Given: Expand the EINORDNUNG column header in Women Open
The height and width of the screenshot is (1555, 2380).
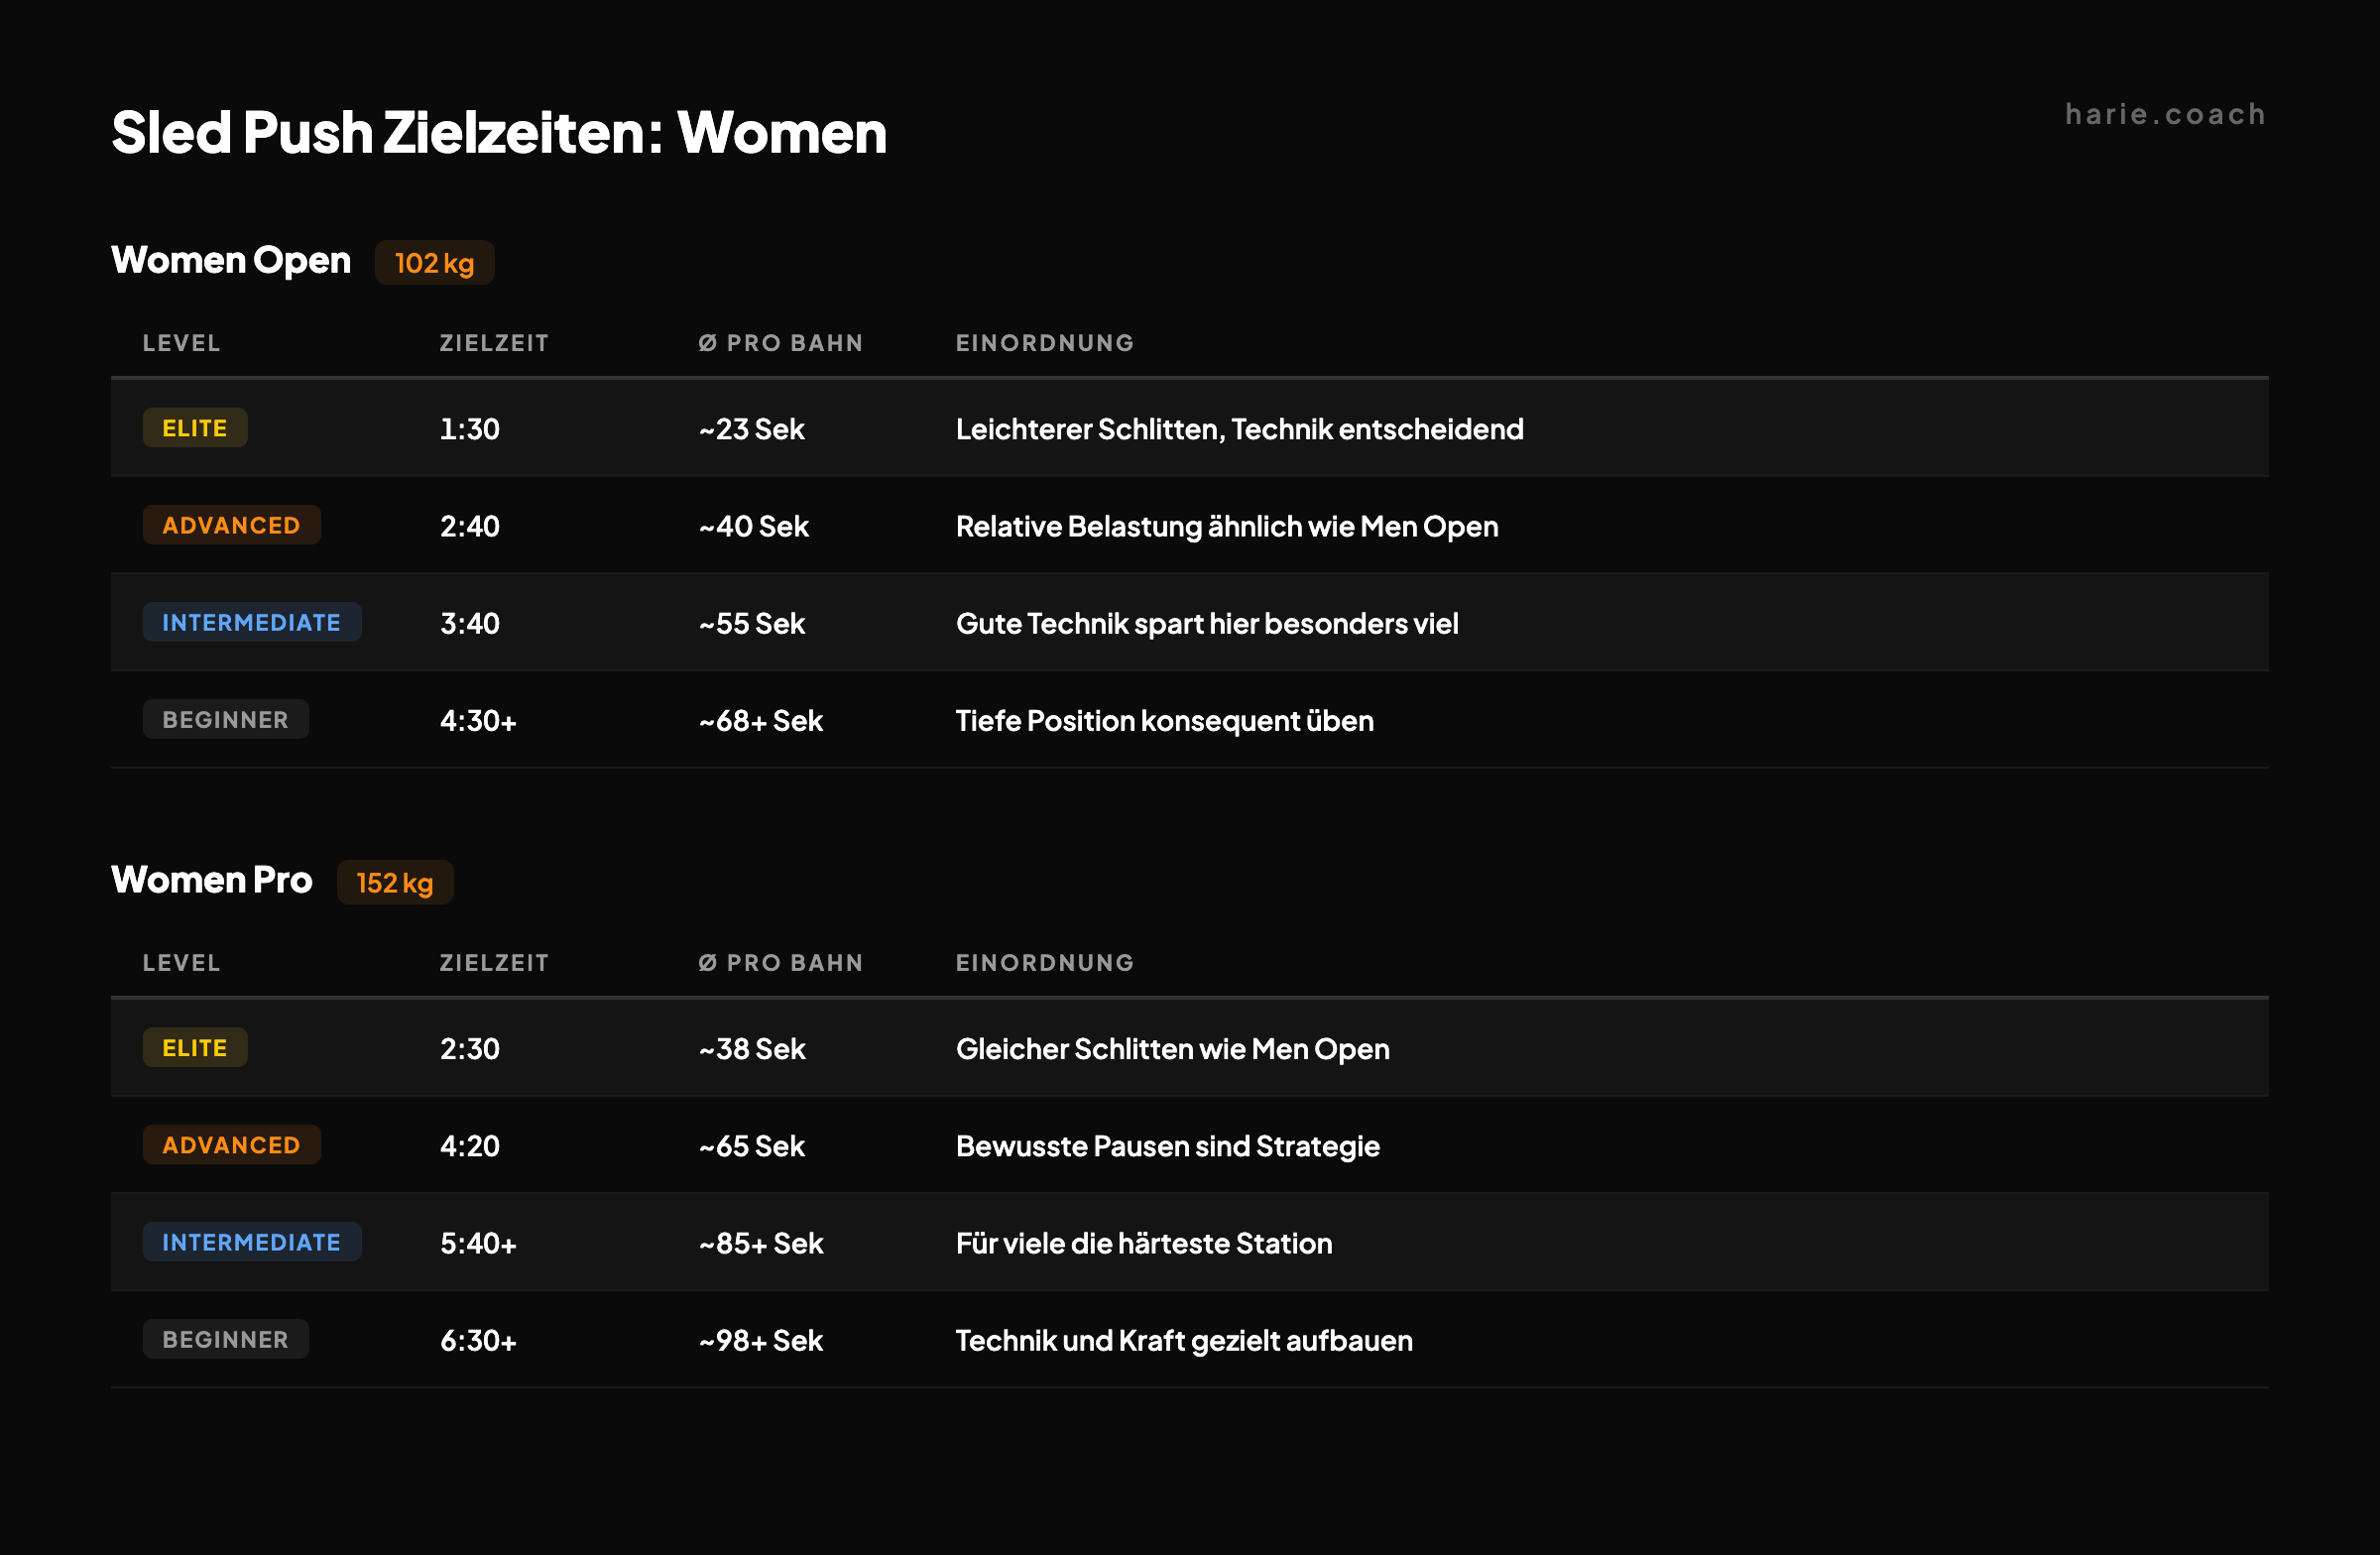Looking at the screenshot, I should tap(1044, 342).
